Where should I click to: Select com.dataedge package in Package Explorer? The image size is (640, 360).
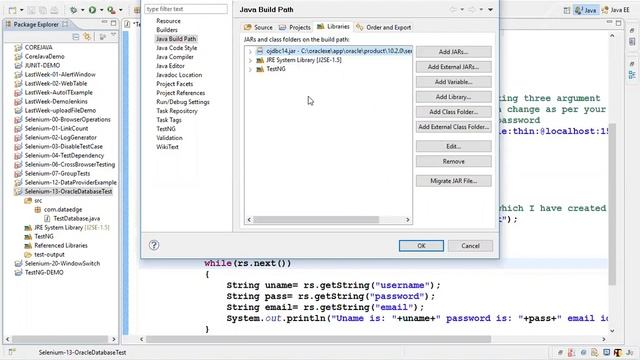pyautogui.click(x=63, y=209)
